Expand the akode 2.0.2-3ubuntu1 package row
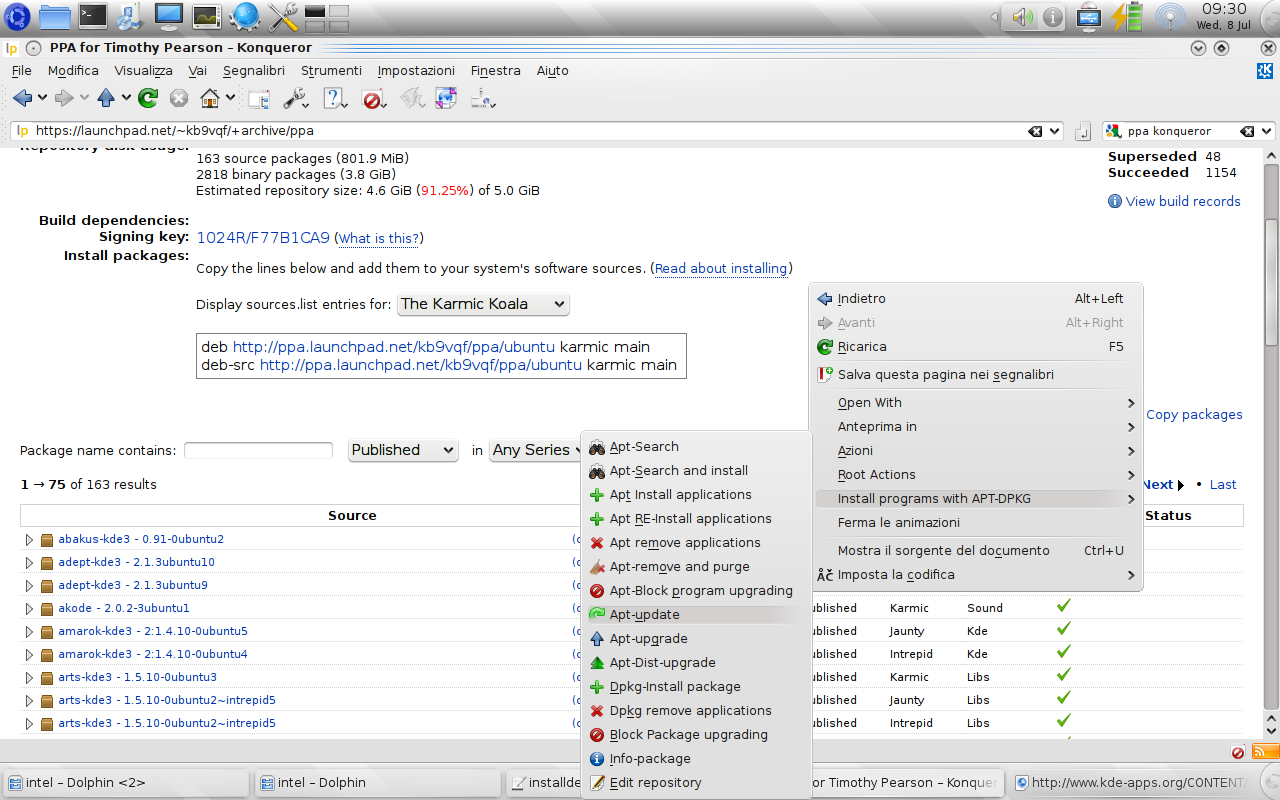Screen dimensions: 1280x800 click(29, 608)
